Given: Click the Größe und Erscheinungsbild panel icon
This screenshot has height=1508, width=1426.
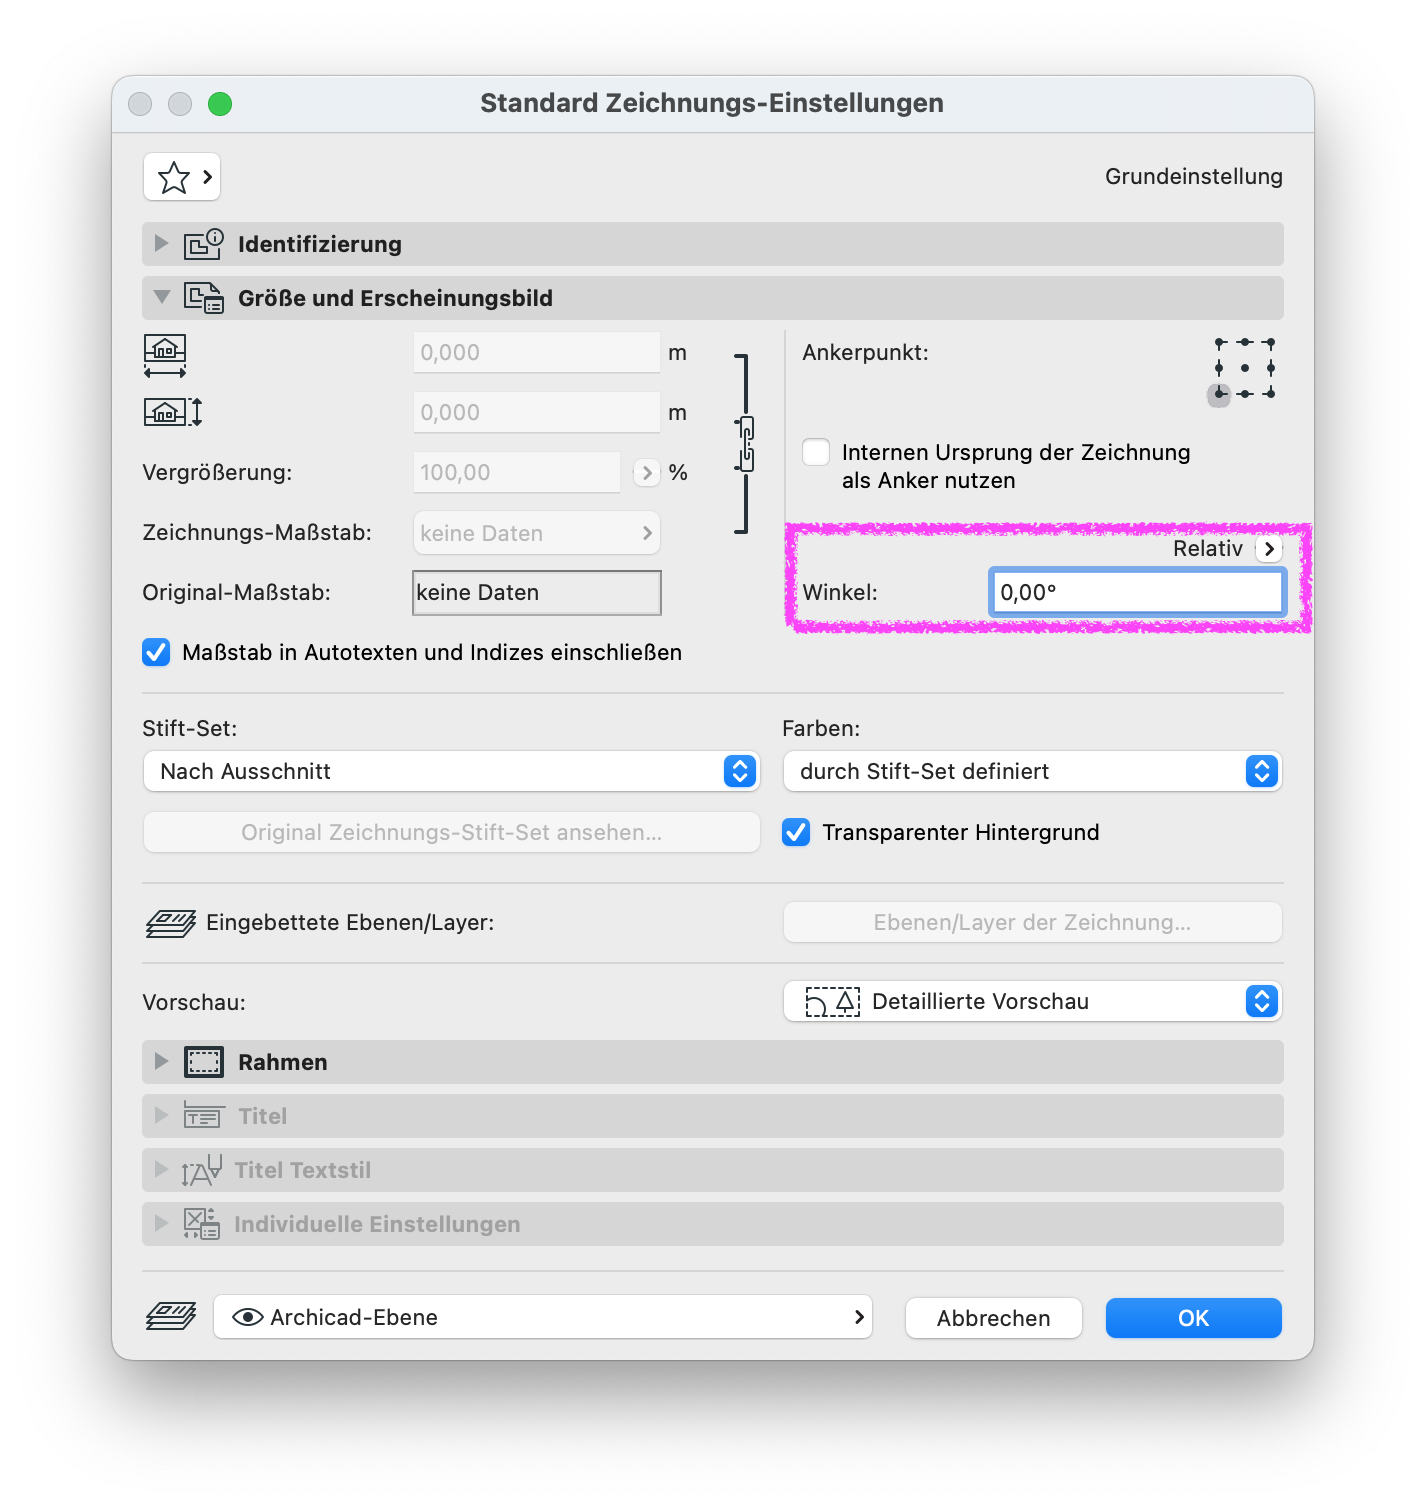Looking at the screenshot, I should pyautogui.click(x=204, y=298).
